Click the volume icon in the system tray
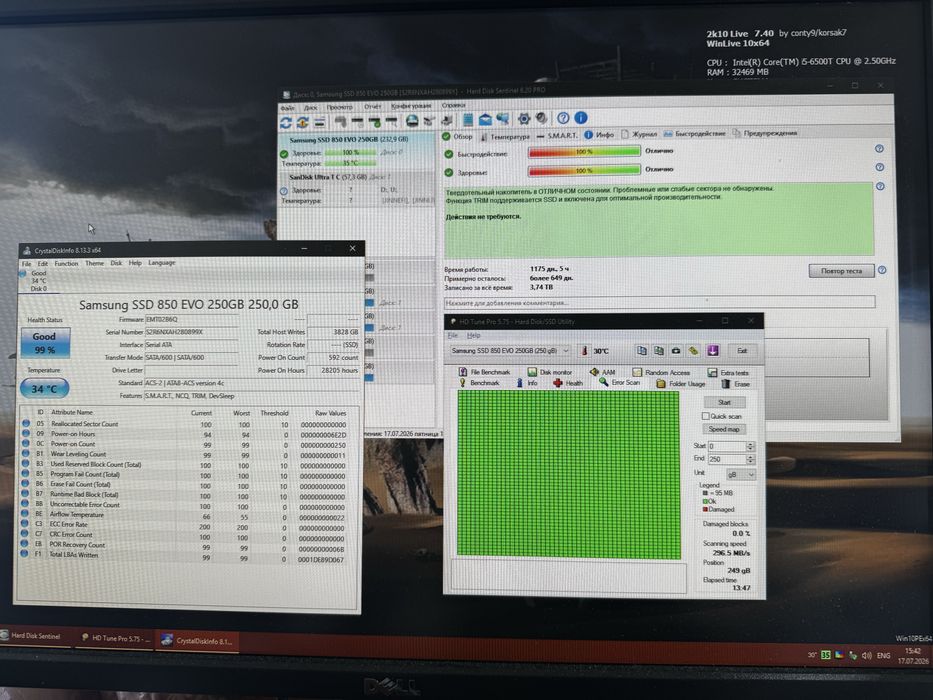 (x=866, y=655)
